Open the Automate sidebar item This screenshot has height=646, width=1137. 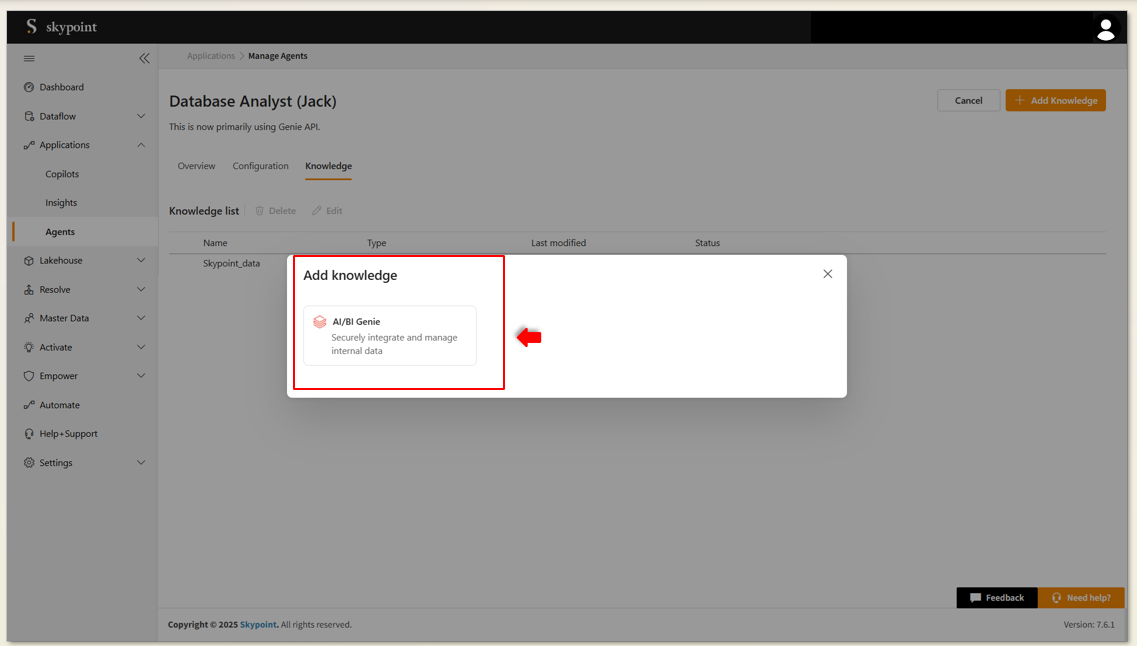coord(59,405)
